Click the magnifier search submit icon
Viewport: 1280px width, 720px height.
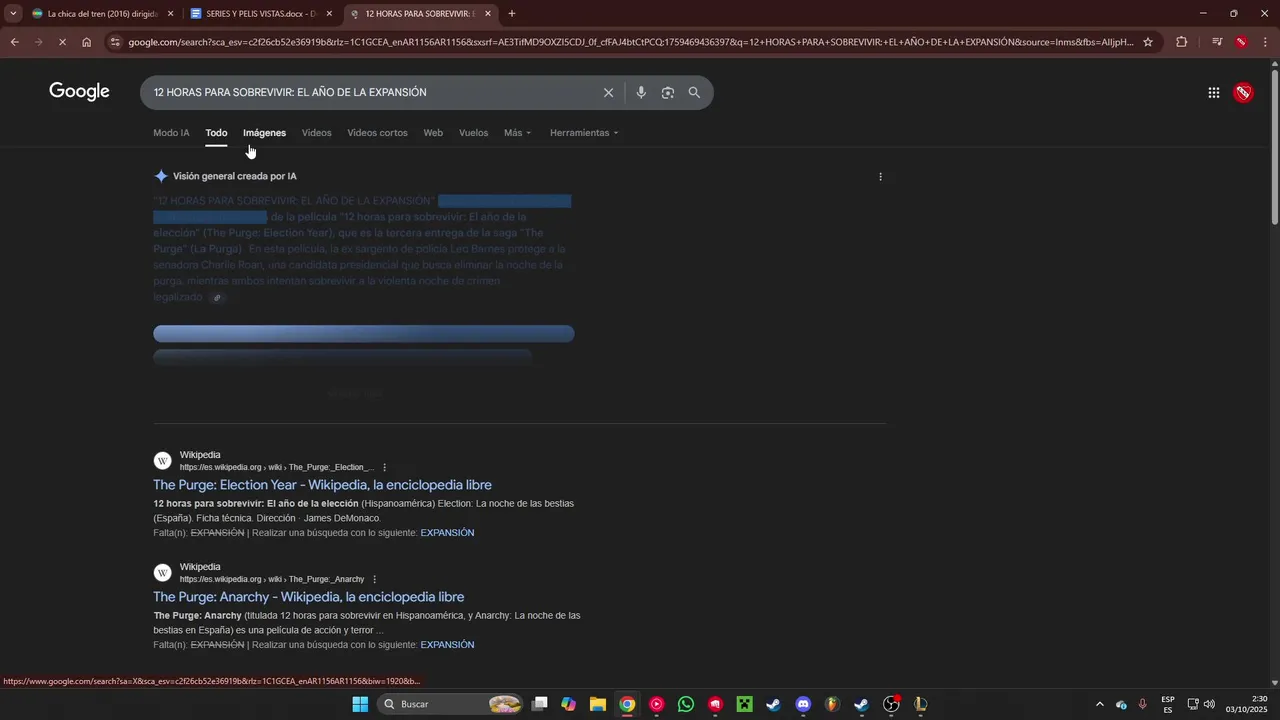[x=694, y=92]
